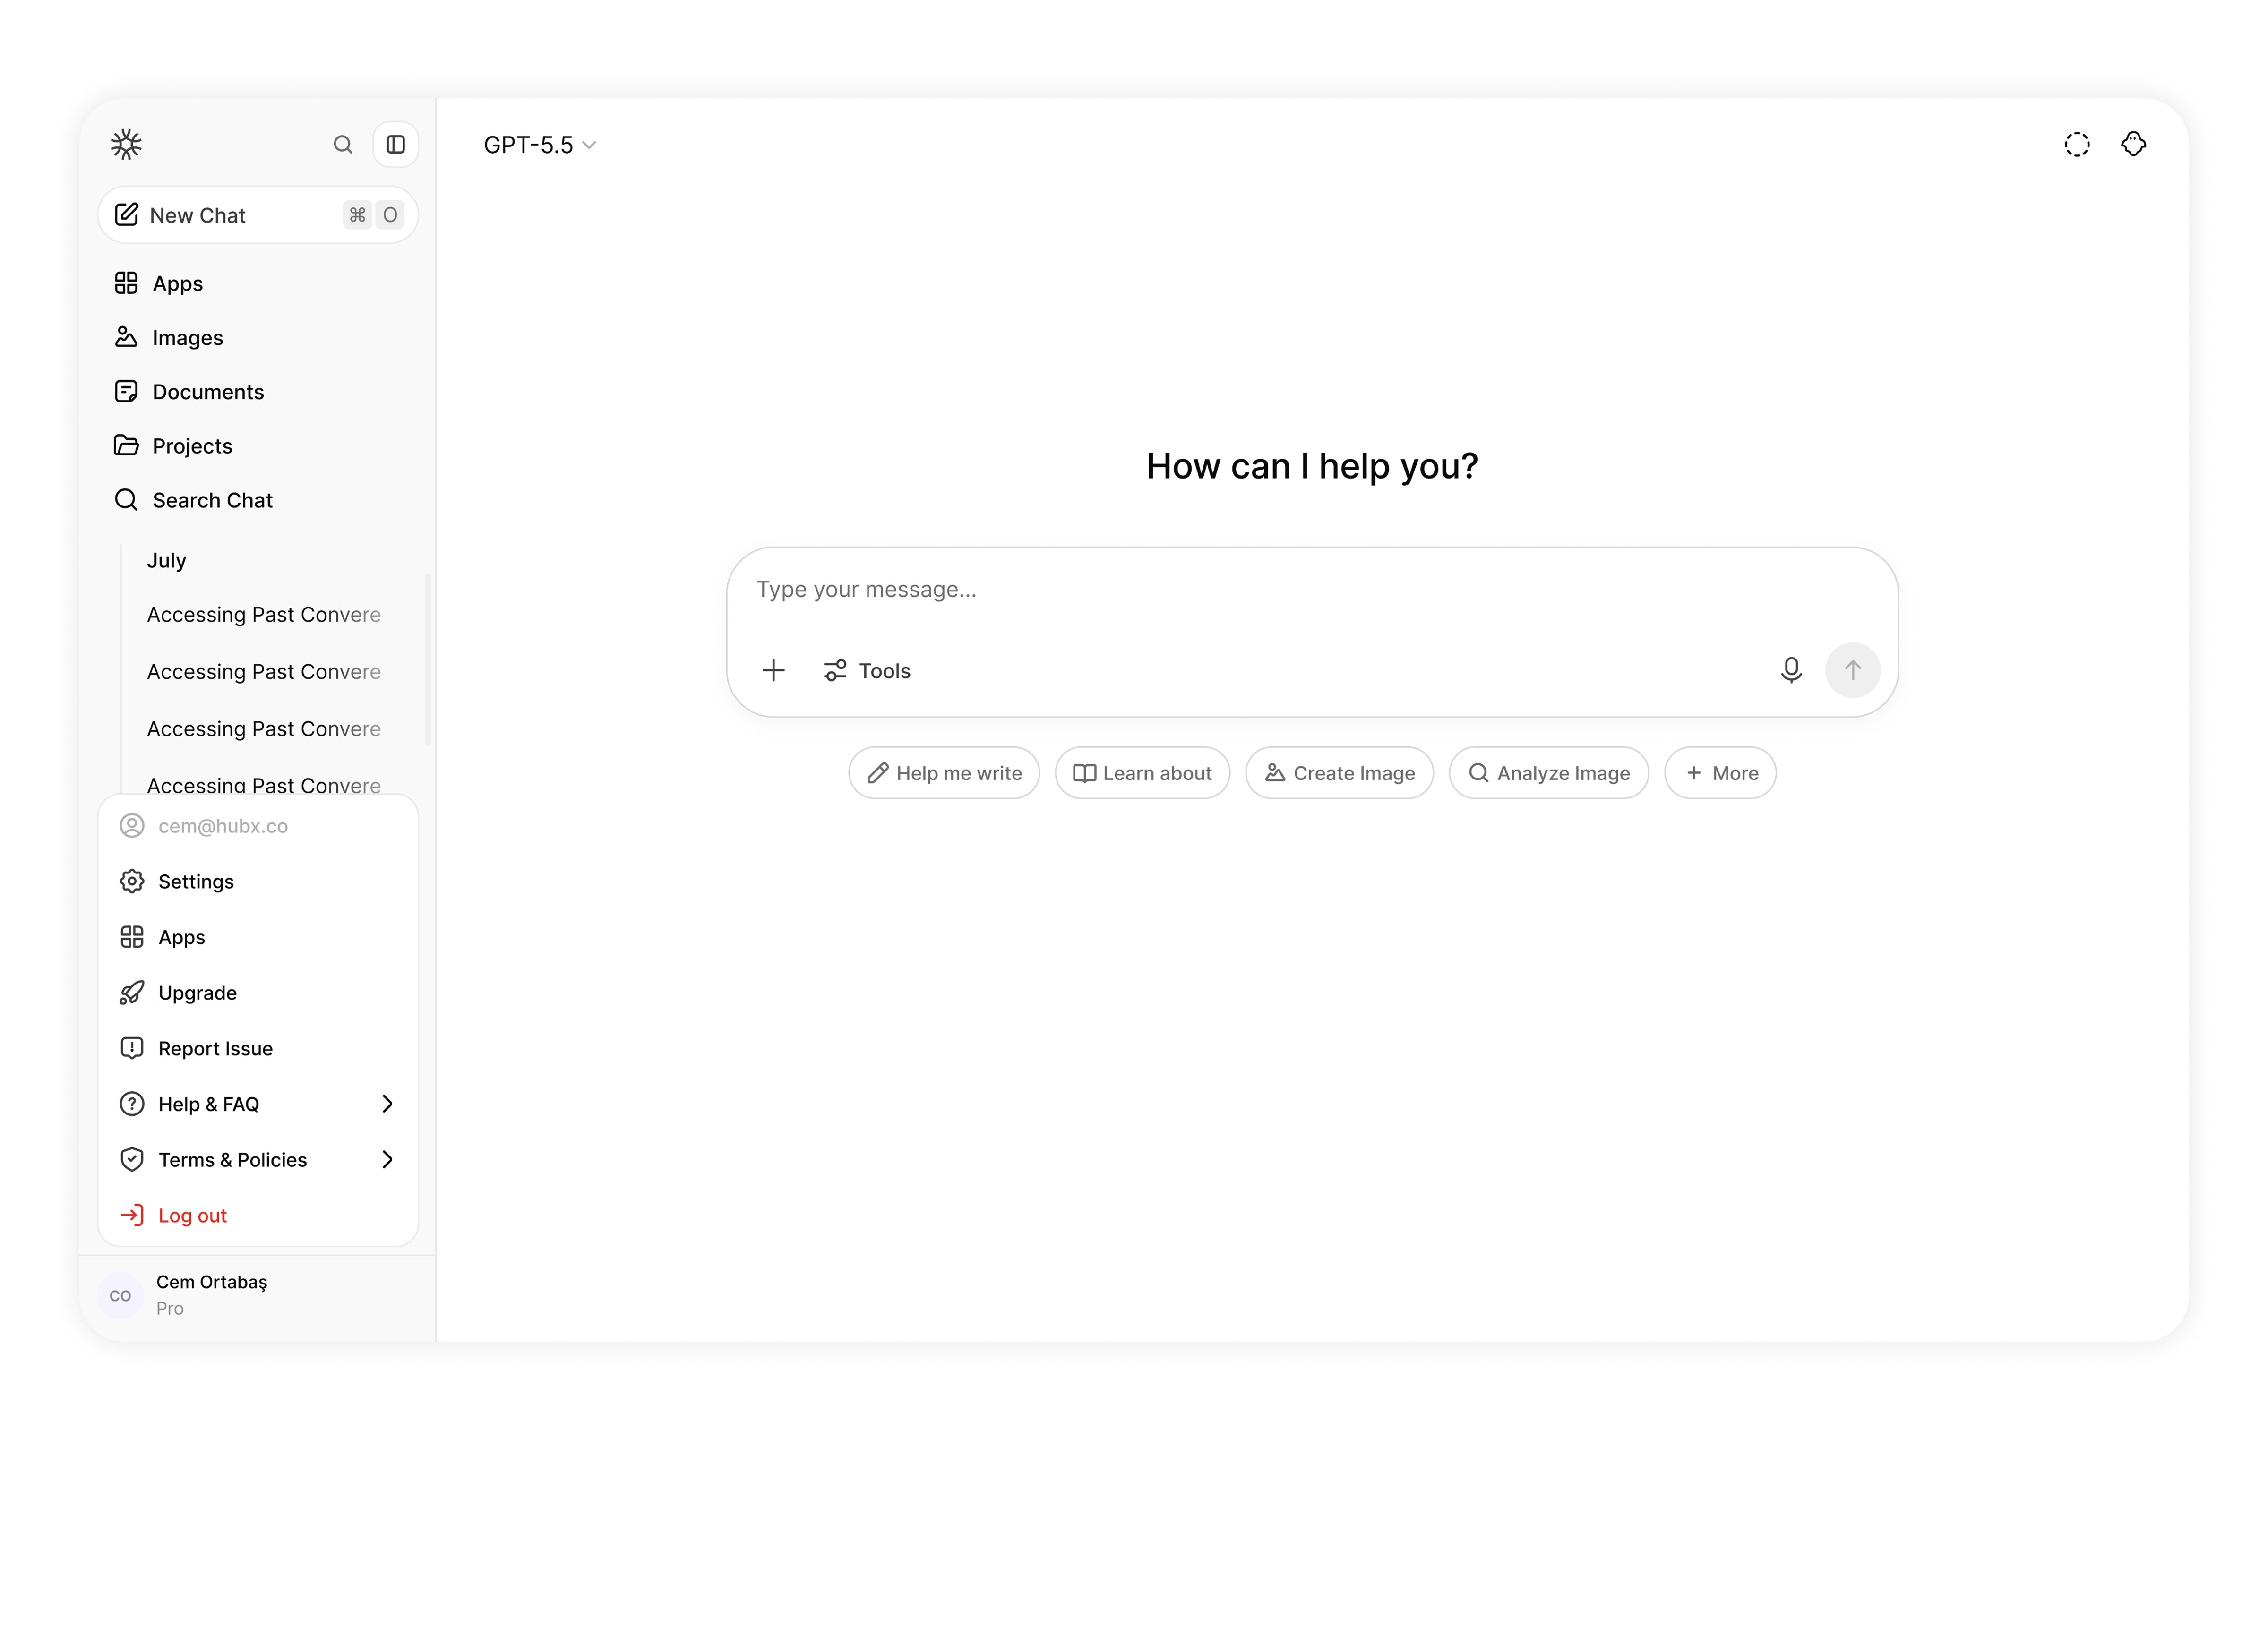
Task: Open the Documents section
Action: pyautogui.click(x=258, y=392)
